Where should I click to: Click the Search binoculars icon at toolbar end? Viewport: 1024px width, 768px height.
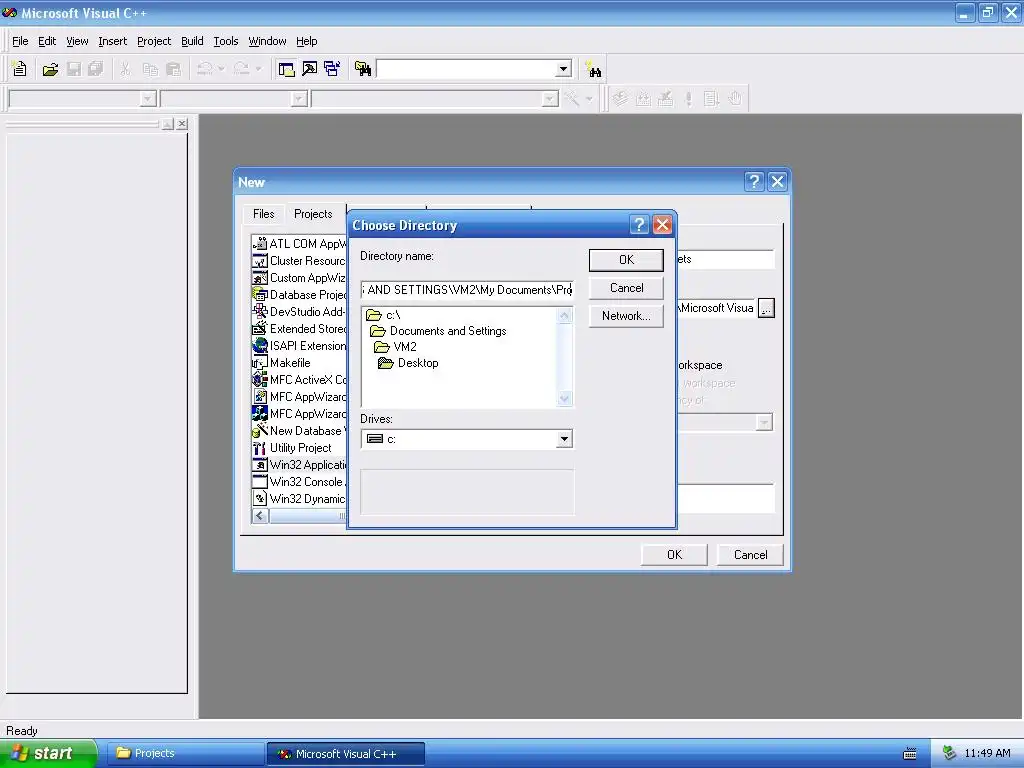pos(593,69)
